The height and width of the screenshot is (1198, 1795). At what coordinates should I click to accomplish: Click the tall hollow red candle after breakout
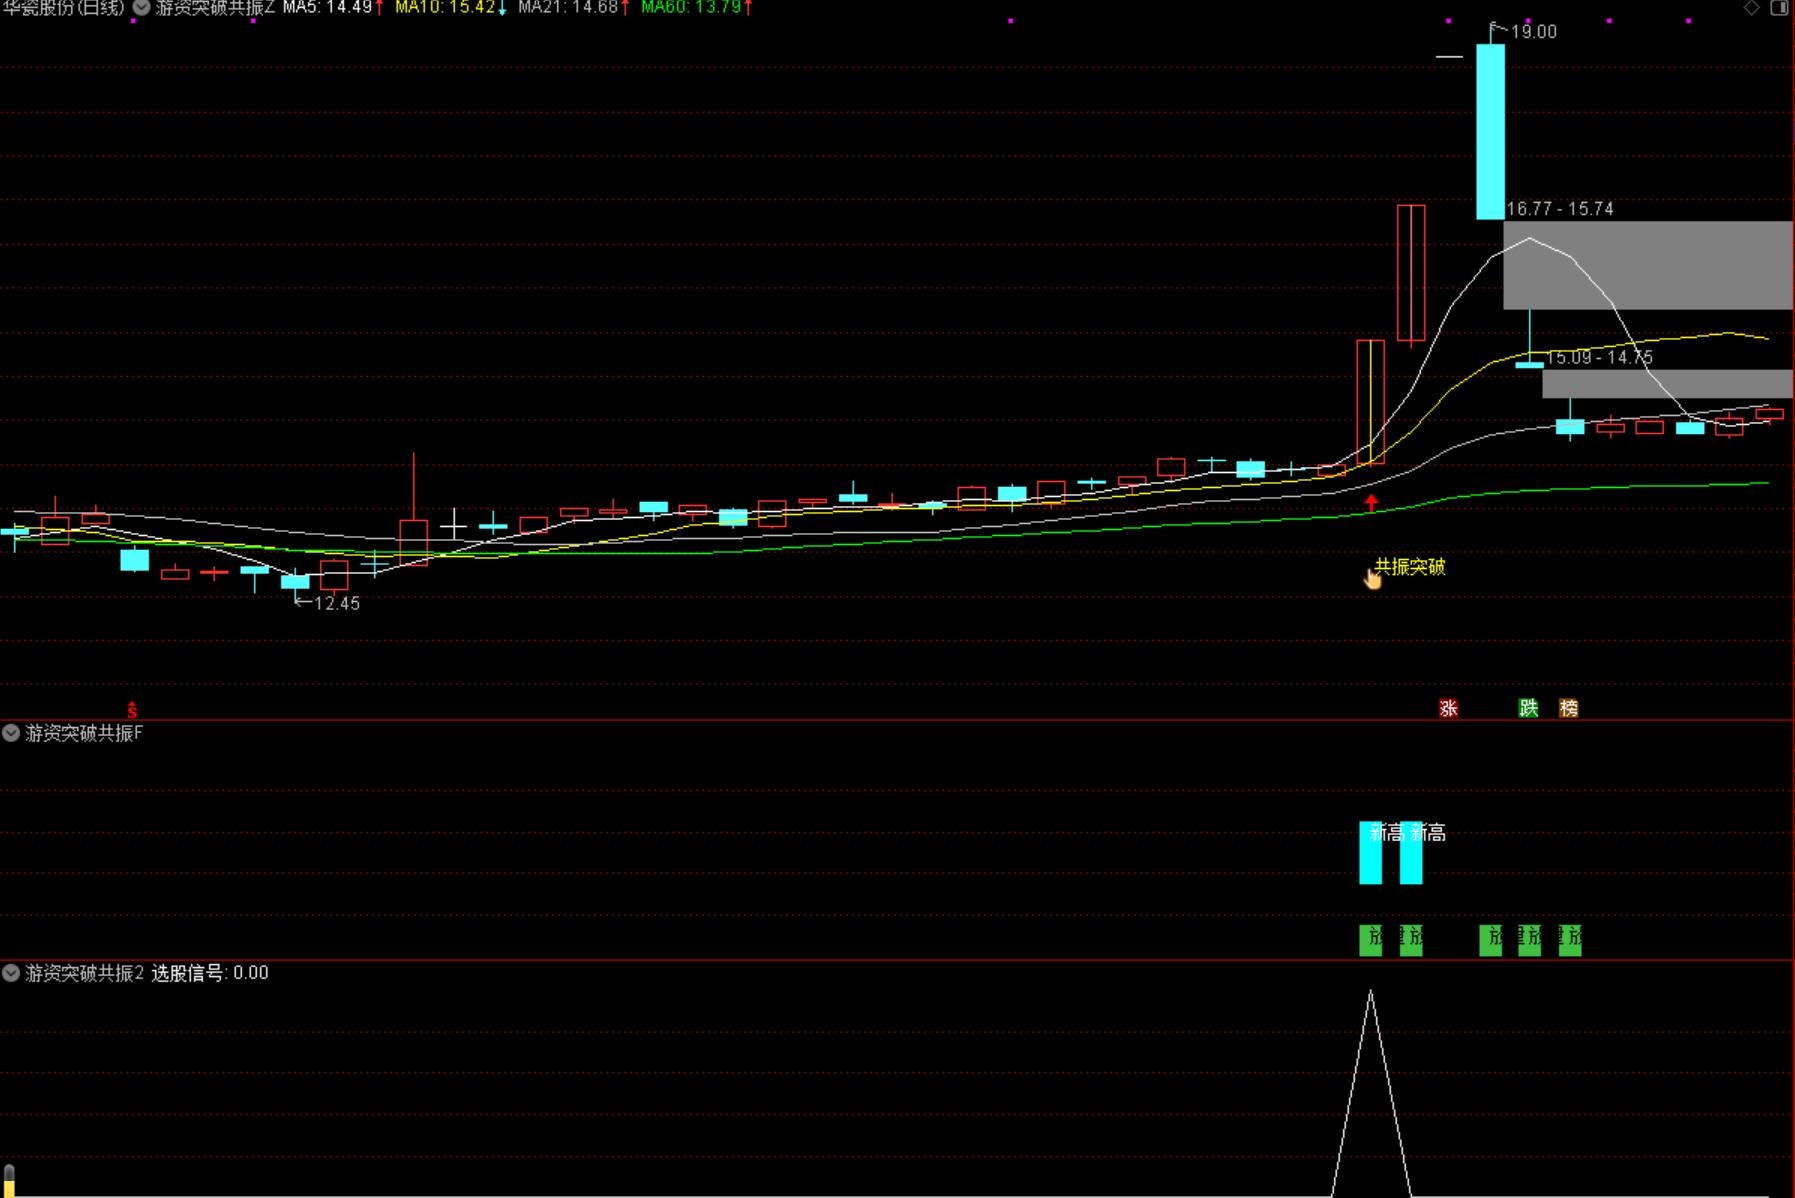point(1411,273)
